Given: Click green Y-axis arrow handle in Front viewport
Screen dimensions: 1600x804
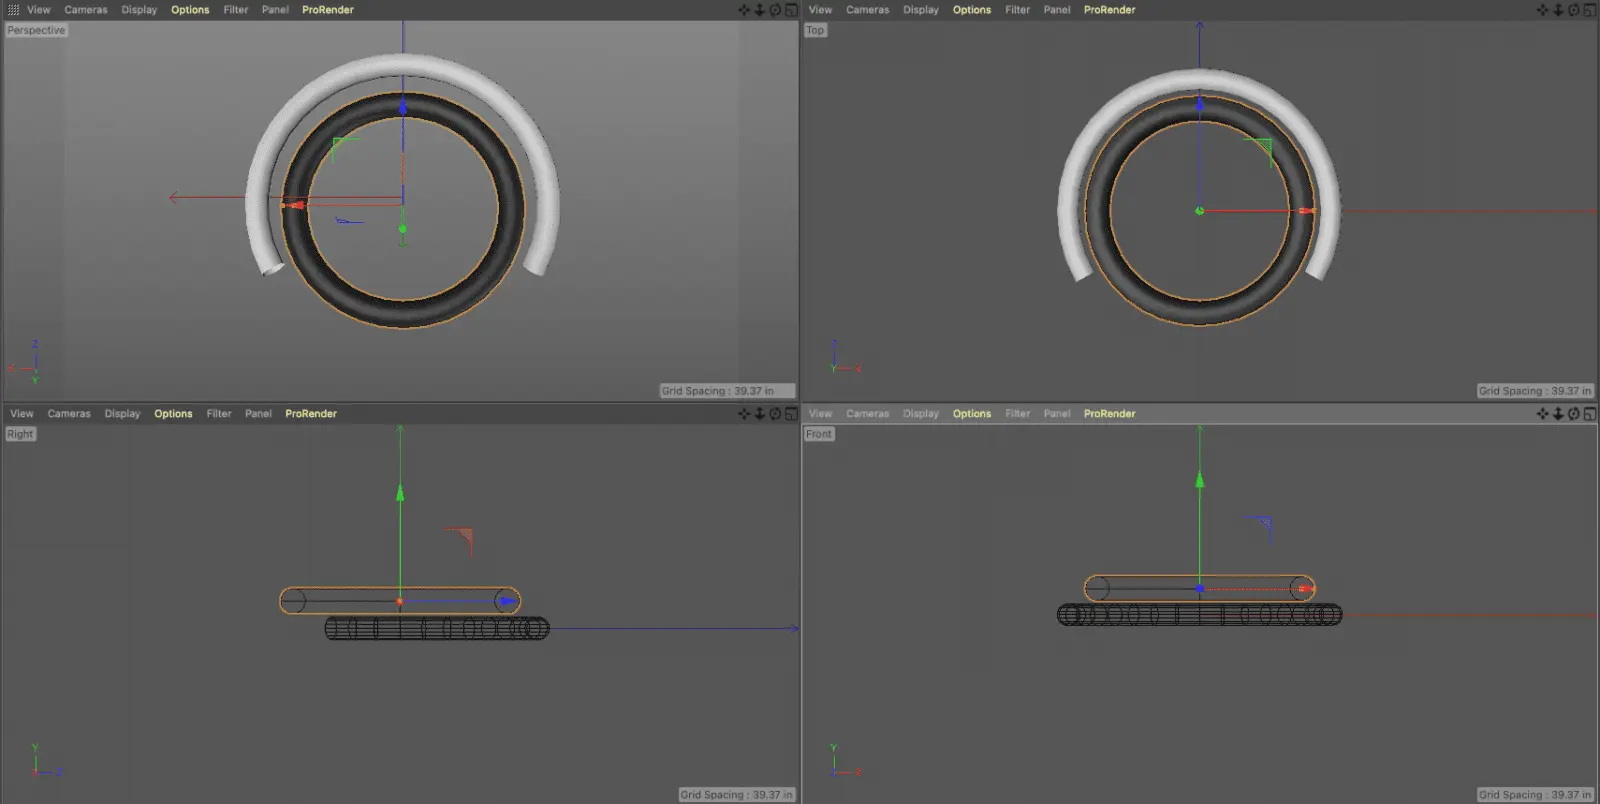Looking at the screenshot, I should [x=1200, y=480].
